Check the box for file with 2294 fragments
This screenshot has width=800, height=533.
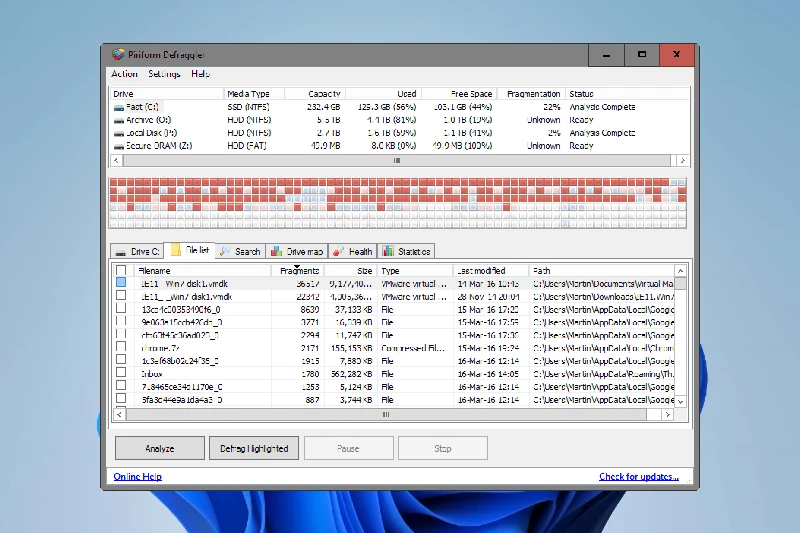[121, 334]
